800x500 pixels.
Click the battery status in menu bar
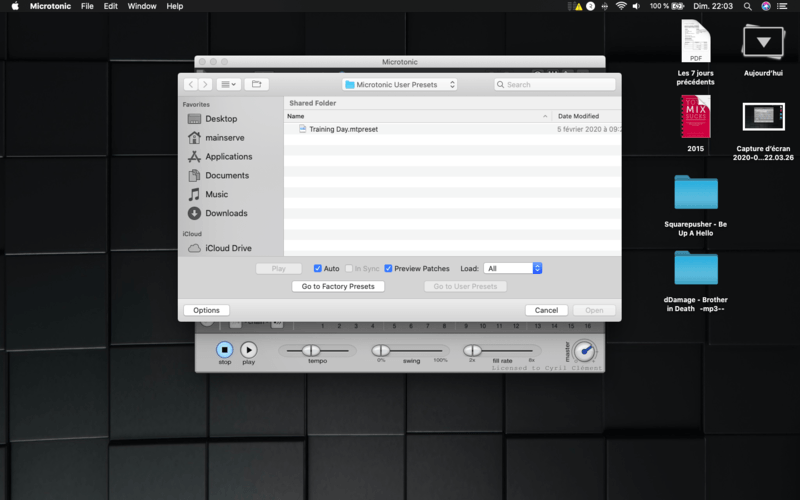click(x=667, y=6)
